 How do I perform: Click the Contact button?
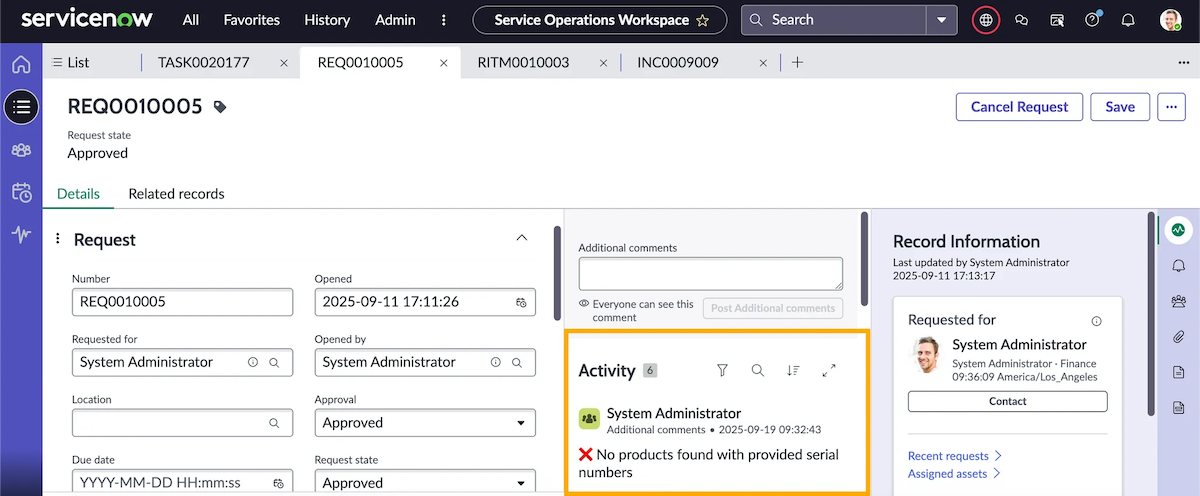coord(1007,401)
